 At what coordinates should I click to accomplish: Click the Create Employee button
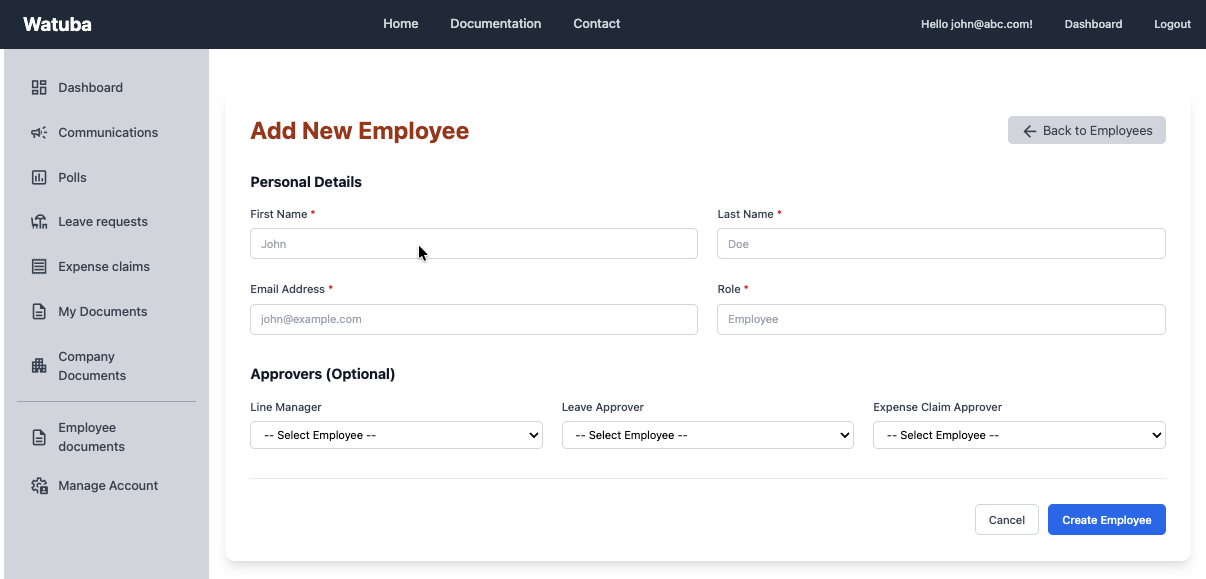(1107, 520)
